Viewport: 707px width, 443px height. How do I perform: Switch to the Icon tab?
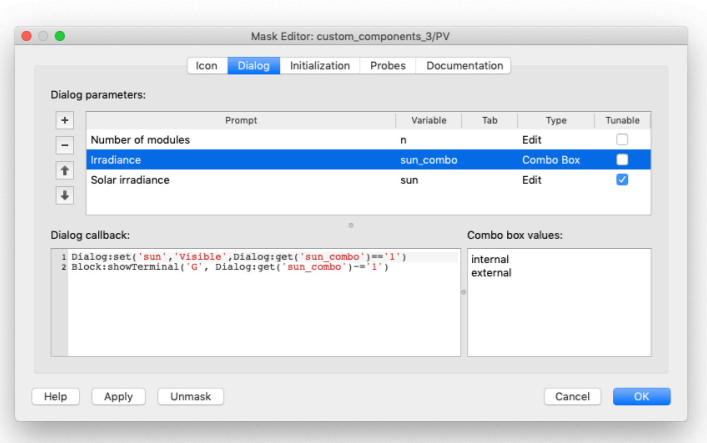206,66
